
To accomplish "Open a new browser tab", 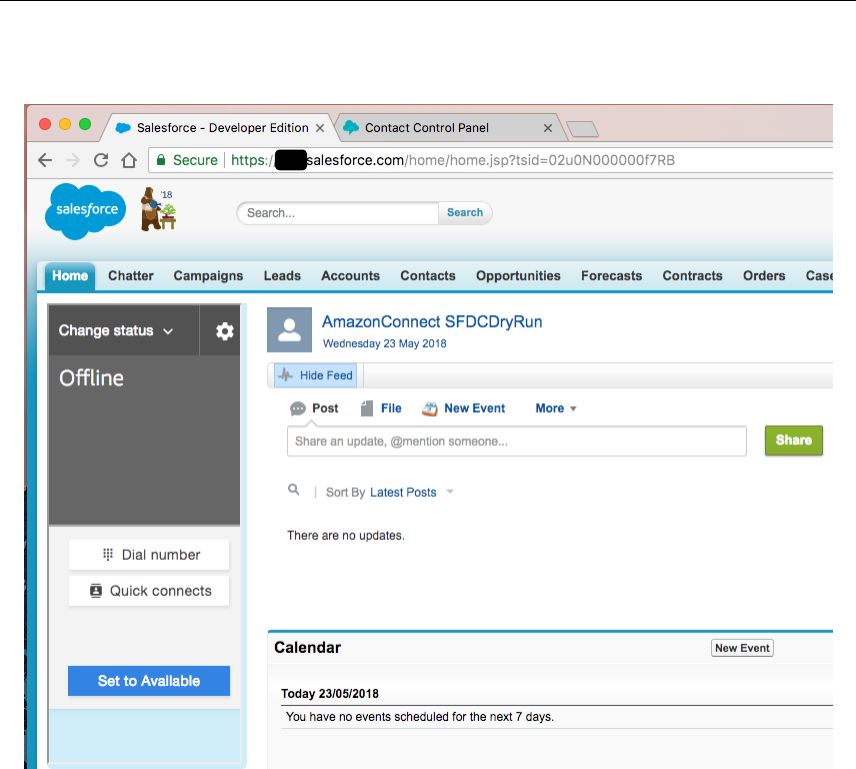I will (582, 129).
